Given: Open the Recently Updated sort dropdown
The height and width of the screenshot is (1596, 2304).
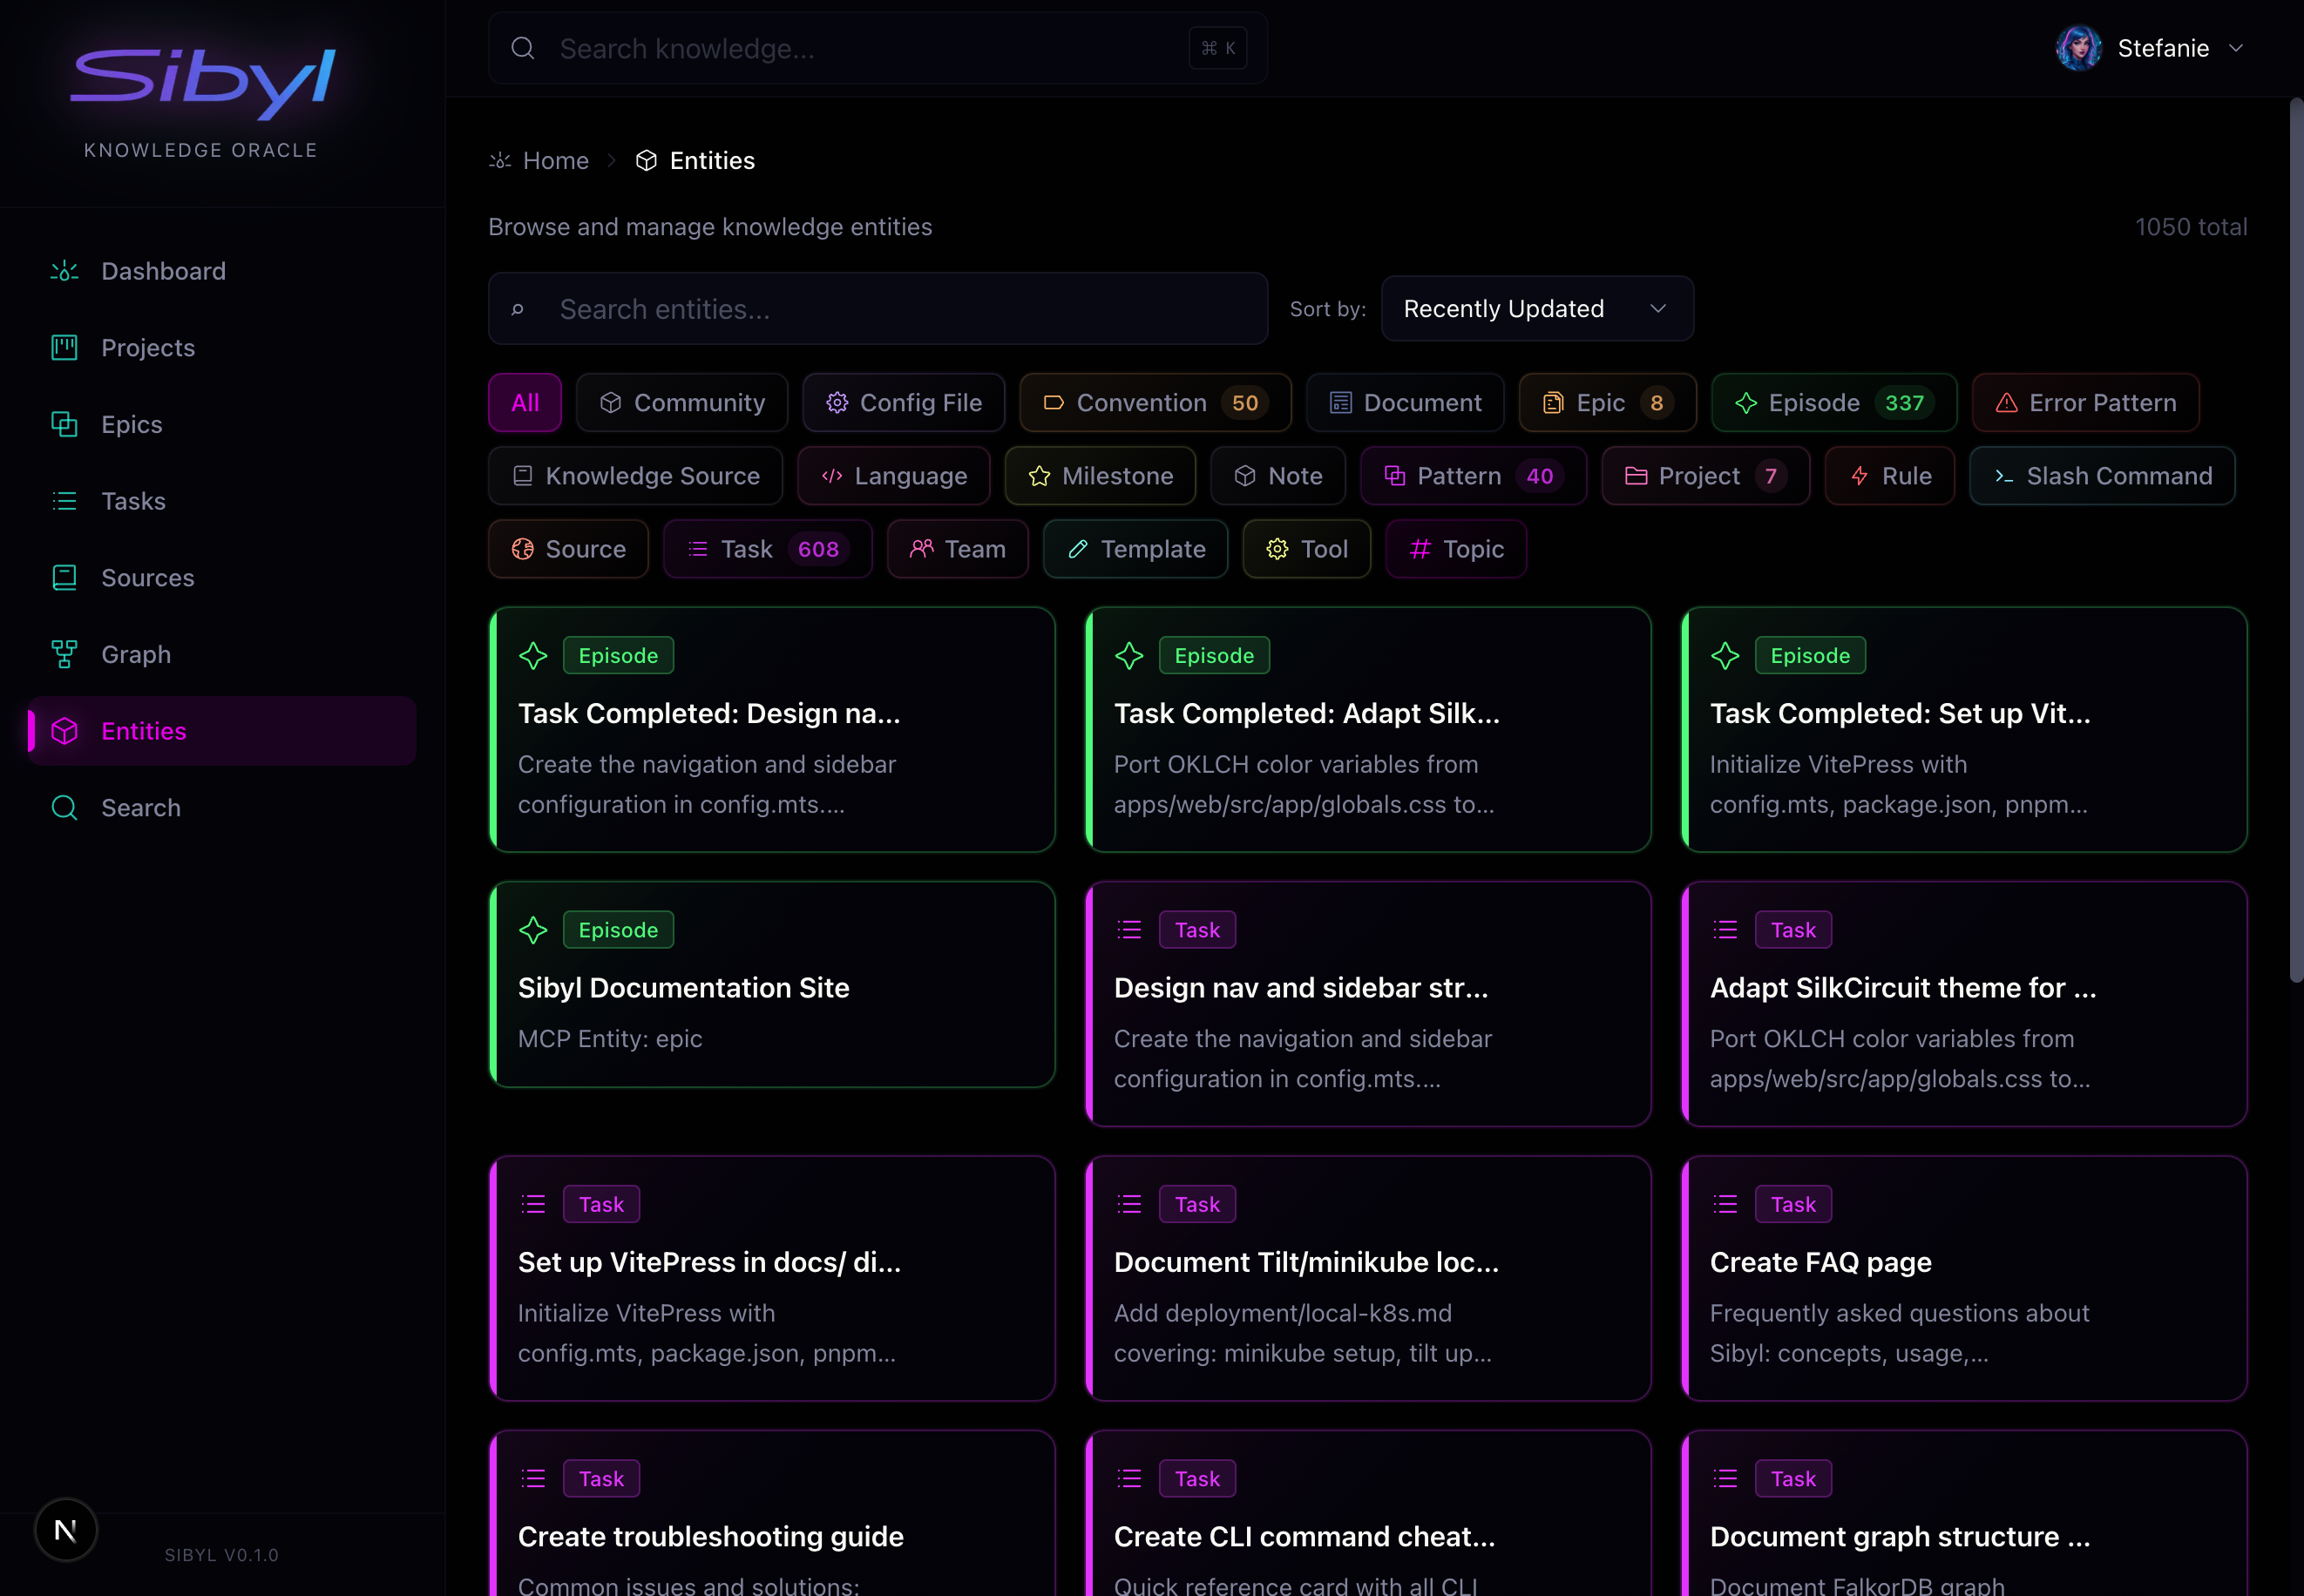Looking at the screenshot, I should [x=1536, y=309].
